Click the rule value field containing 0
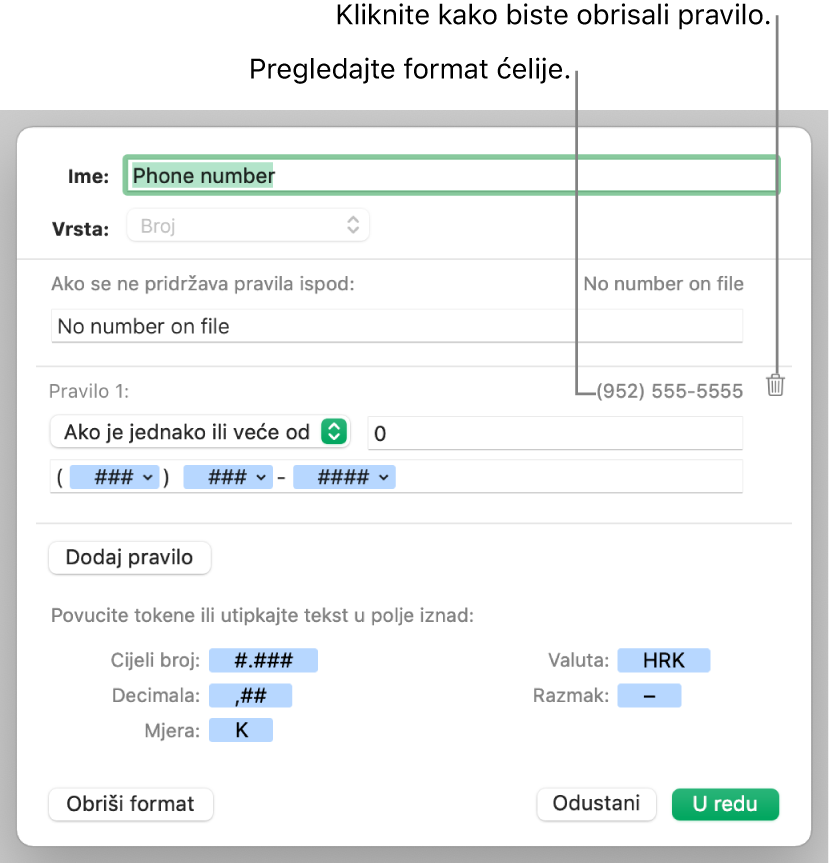The width and height of the screenshot is (830, 865). [555, 433]
